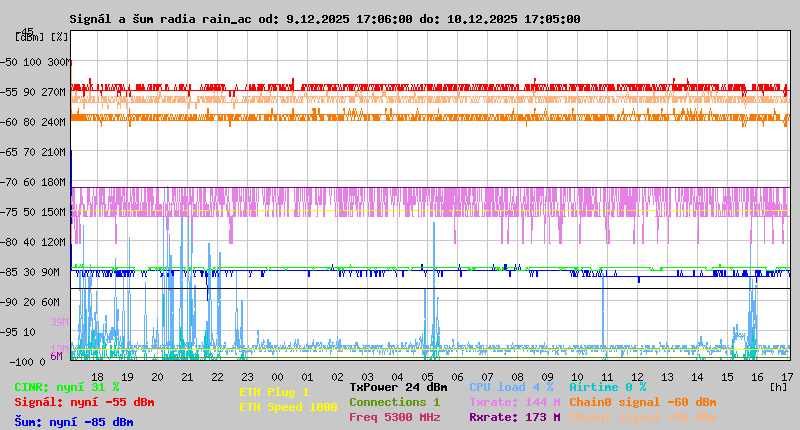This screenshot has width=800, height=430.
Task: Click the [h] unit label on time axis
Action: tap(778, 386)
